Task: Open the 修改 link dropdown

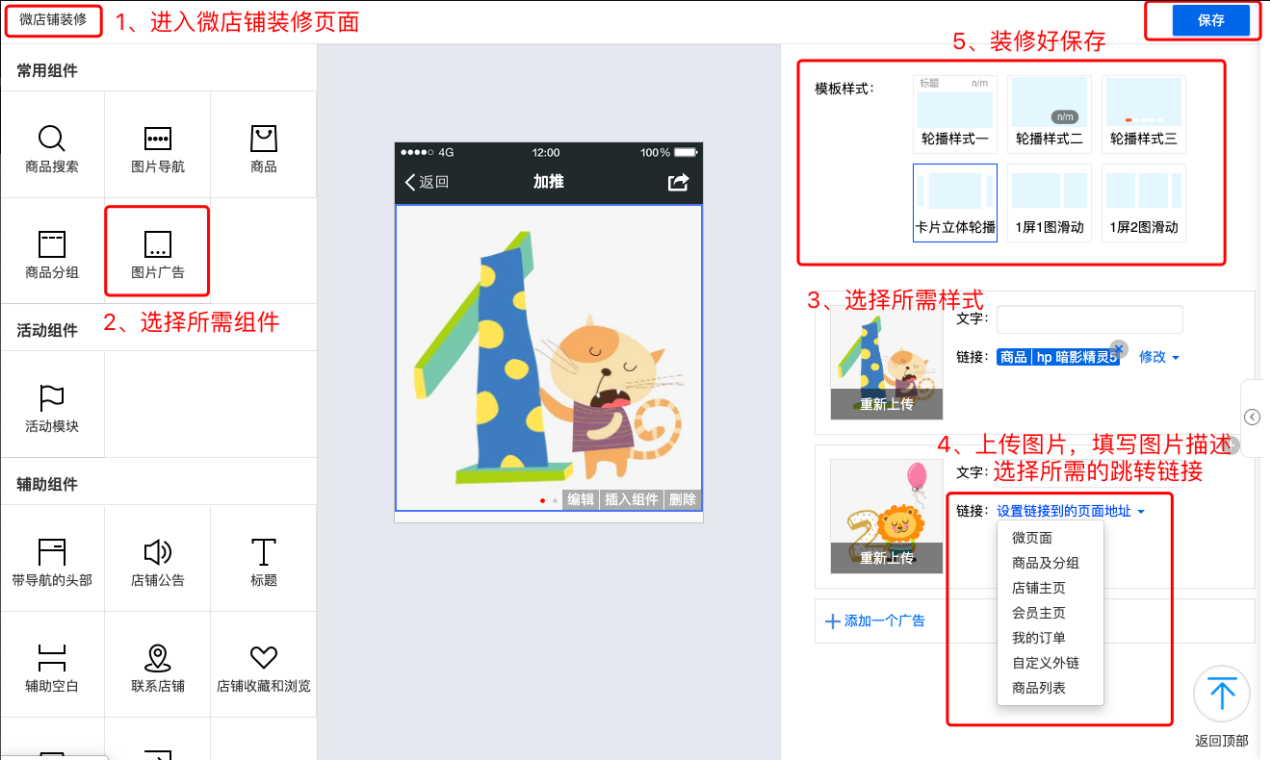Action: (1159, 357)
